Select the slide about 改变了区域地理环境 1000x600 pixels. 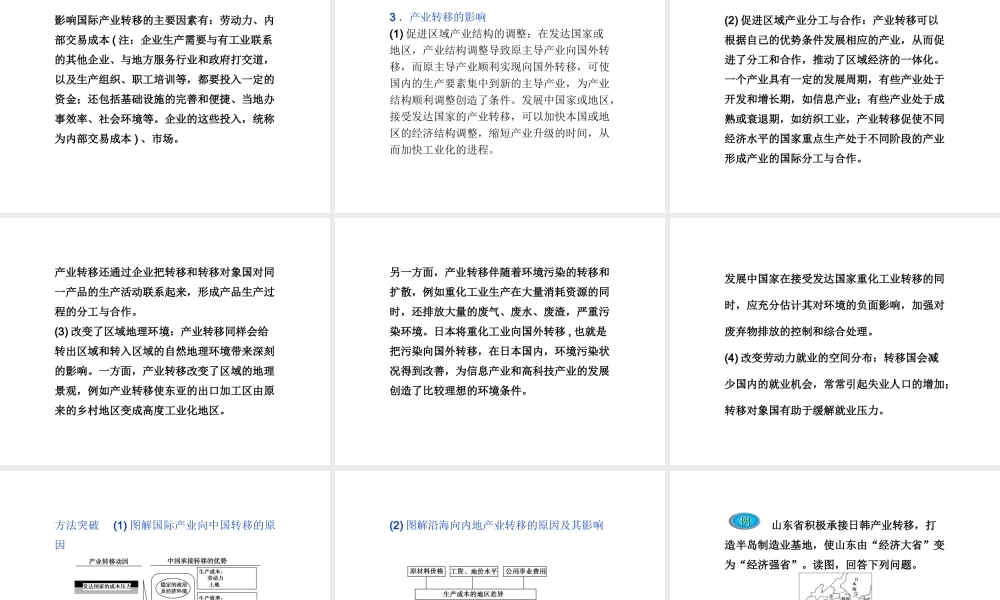[165, 340]
